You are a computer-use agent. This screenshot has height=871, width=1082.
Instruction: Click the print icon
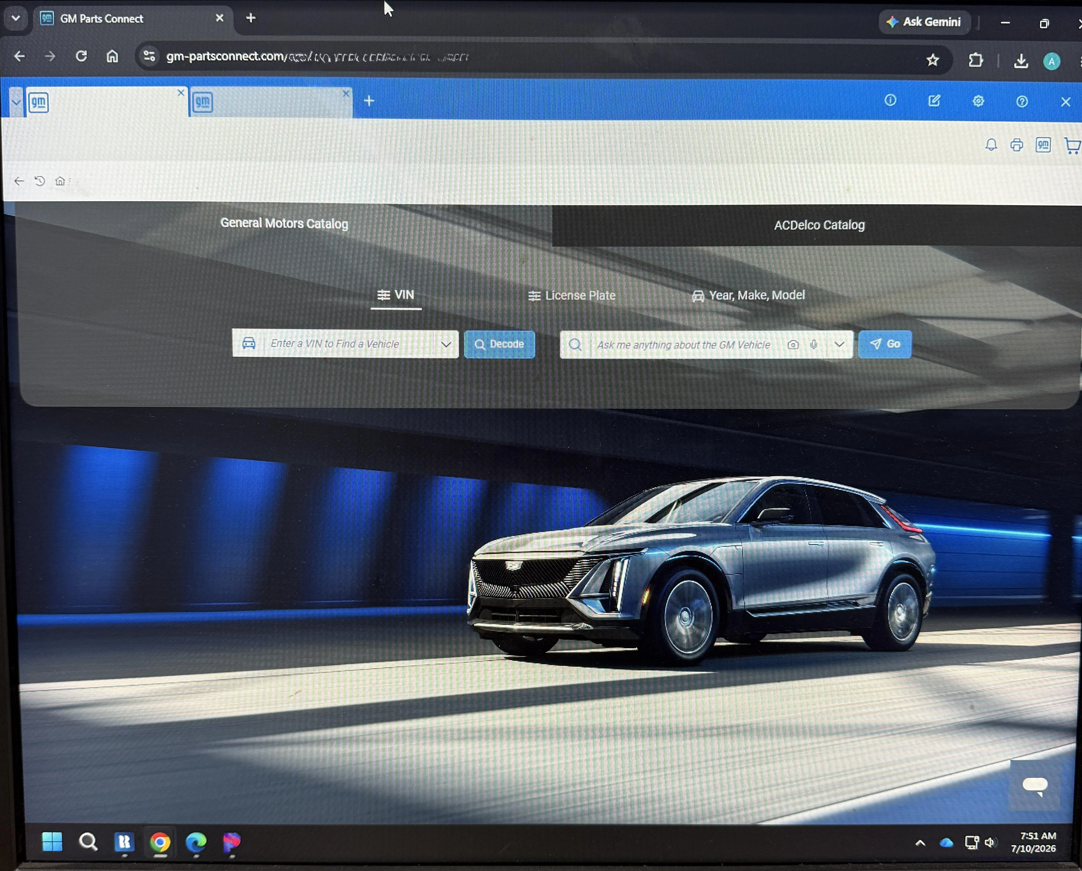pos(1016,145)
